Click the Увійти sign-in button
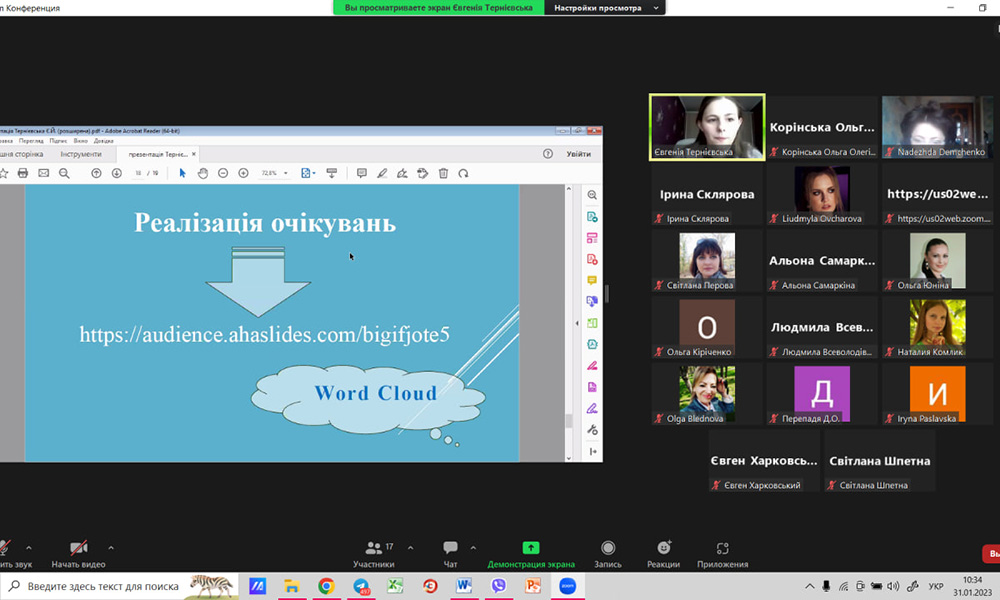The width and height of the screenshot is (1000, 600). 578,154
